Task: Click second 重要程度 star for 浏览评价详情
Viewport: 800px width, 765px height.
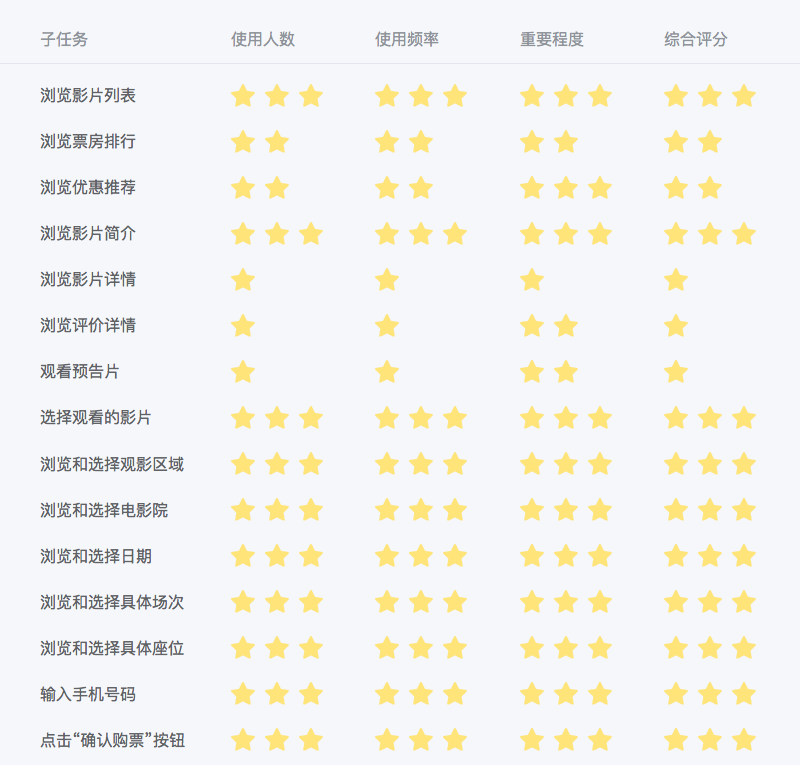Action: point(566,326)
